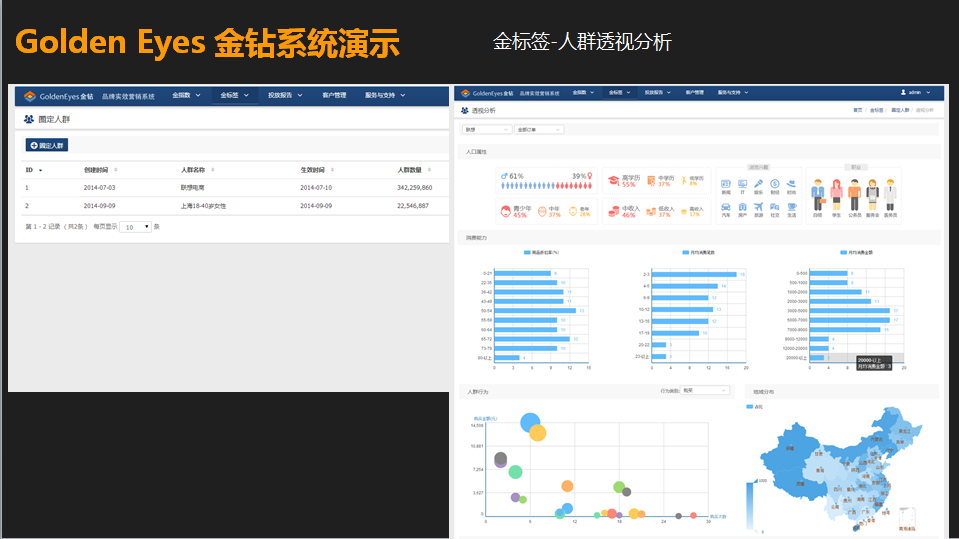Select the IT interest icon
The width and height of the screenshot is (959, 539).
[742, 184]
